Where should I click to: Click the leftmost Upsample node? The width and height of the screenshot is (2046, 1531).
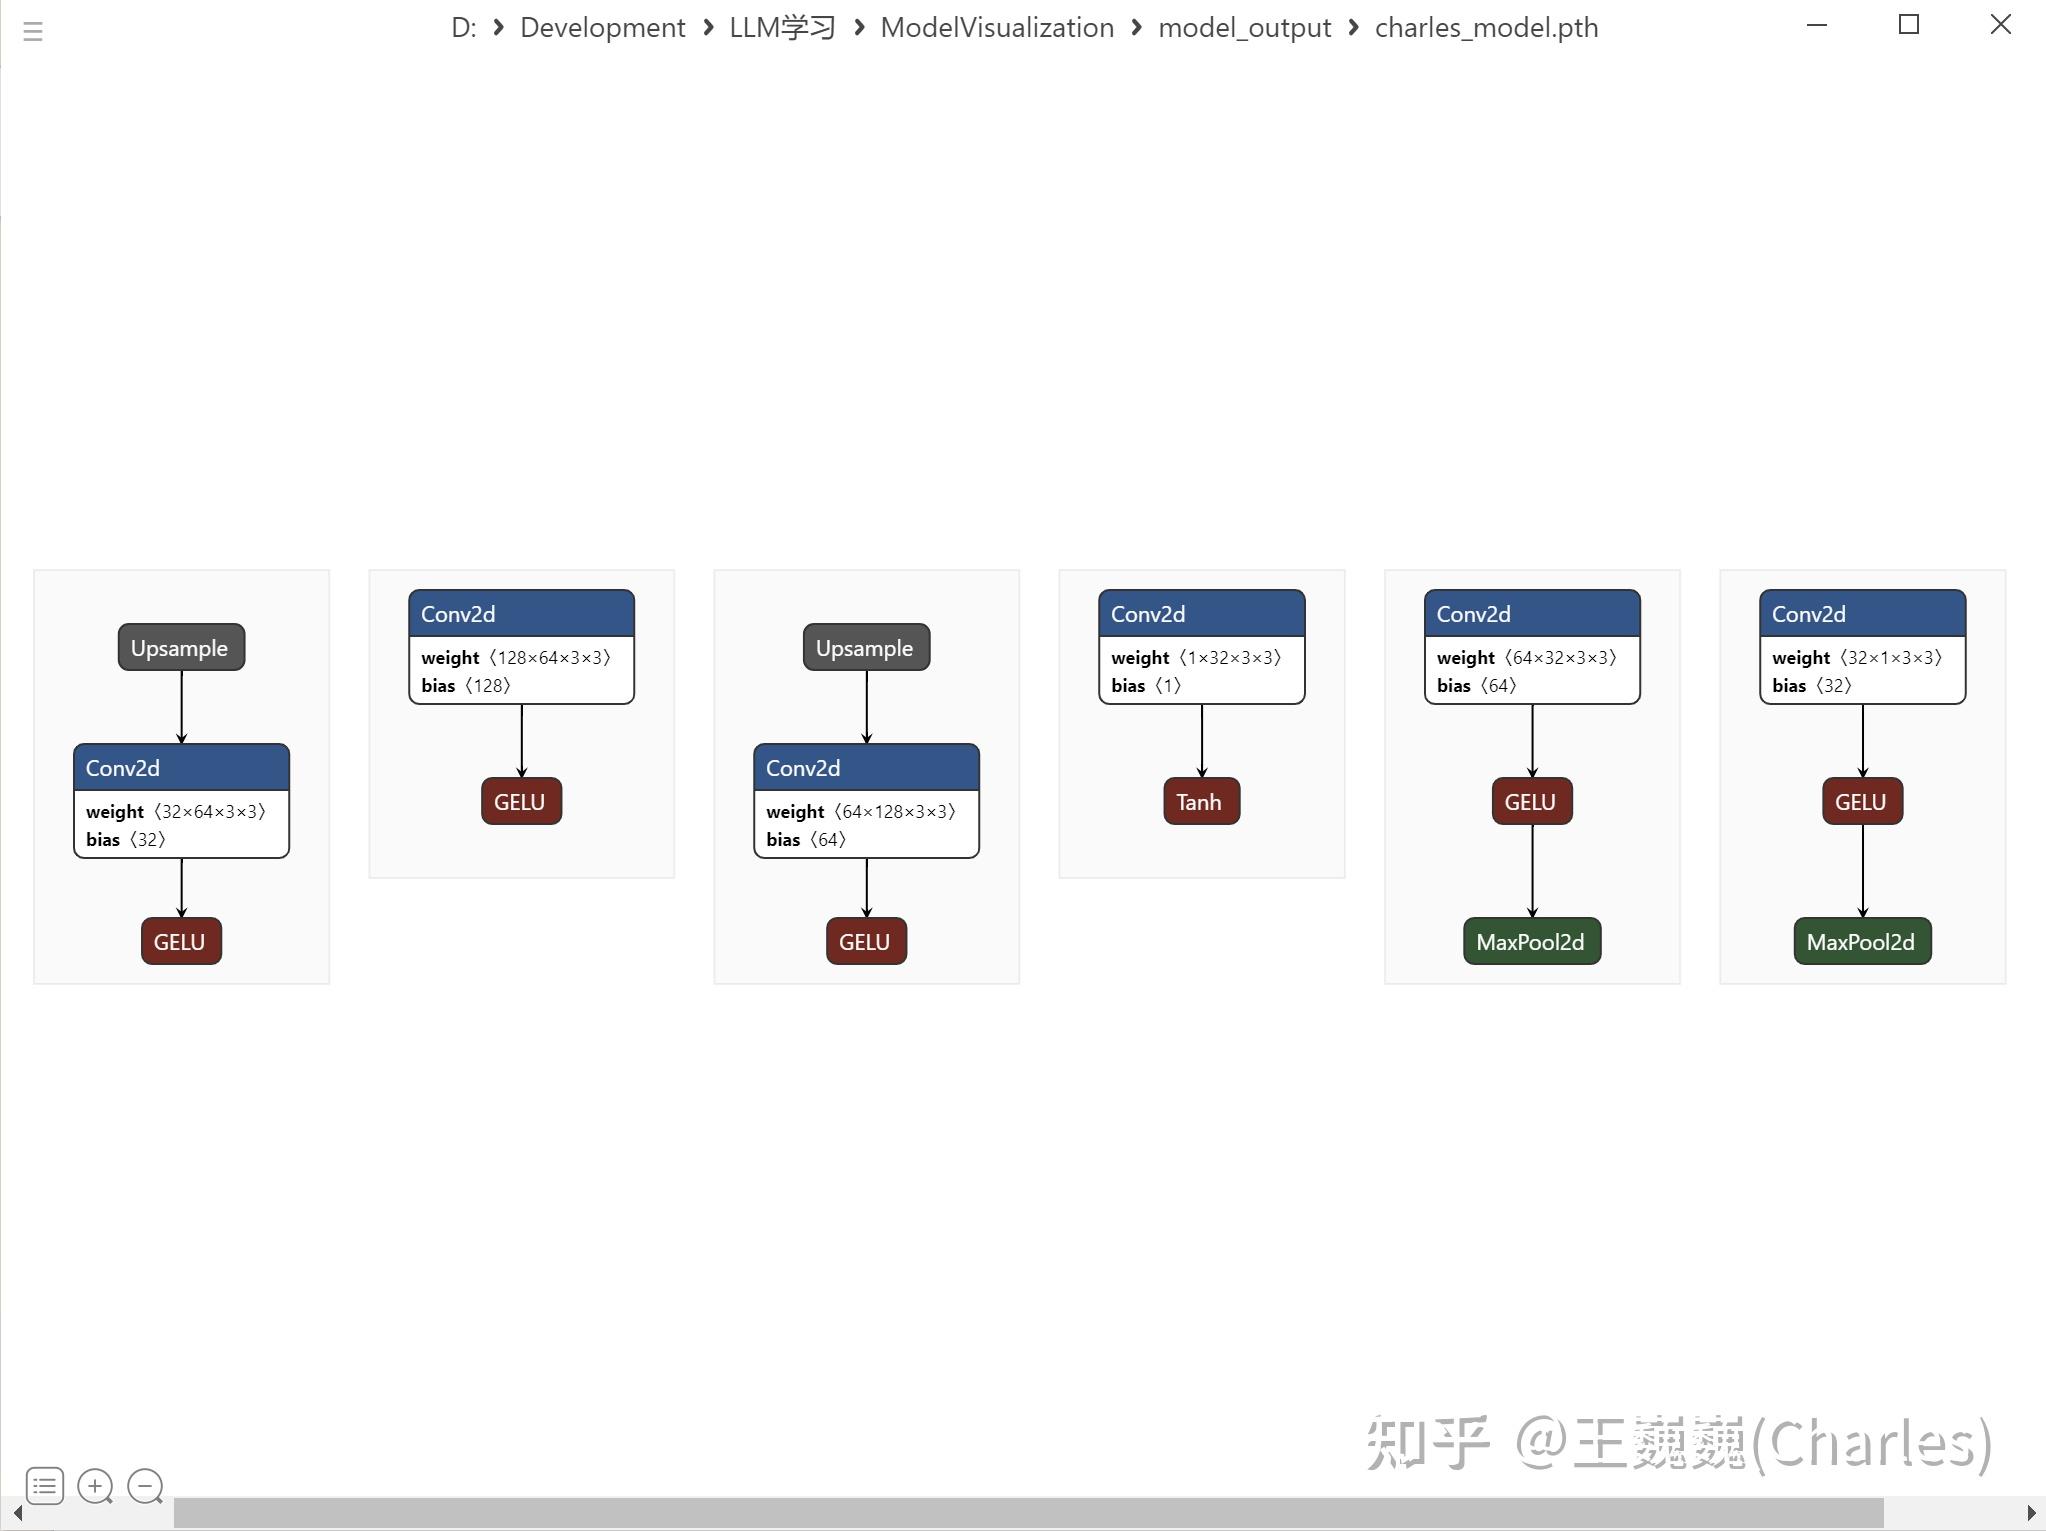pyautogui.click(x=180, y=648)
